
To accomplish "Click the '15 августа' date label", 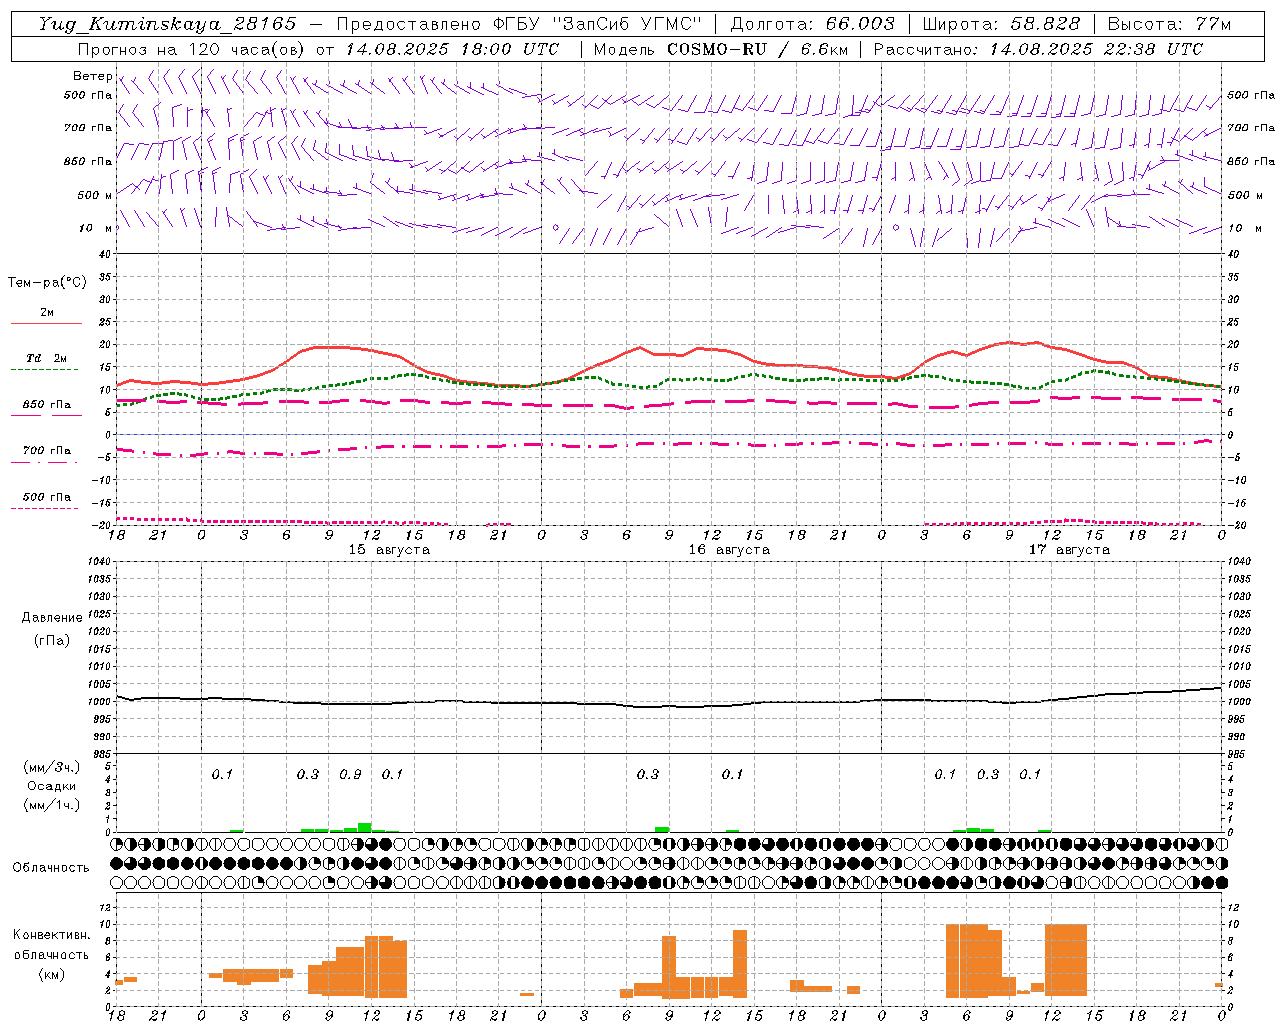I will (x=389, y=550).
